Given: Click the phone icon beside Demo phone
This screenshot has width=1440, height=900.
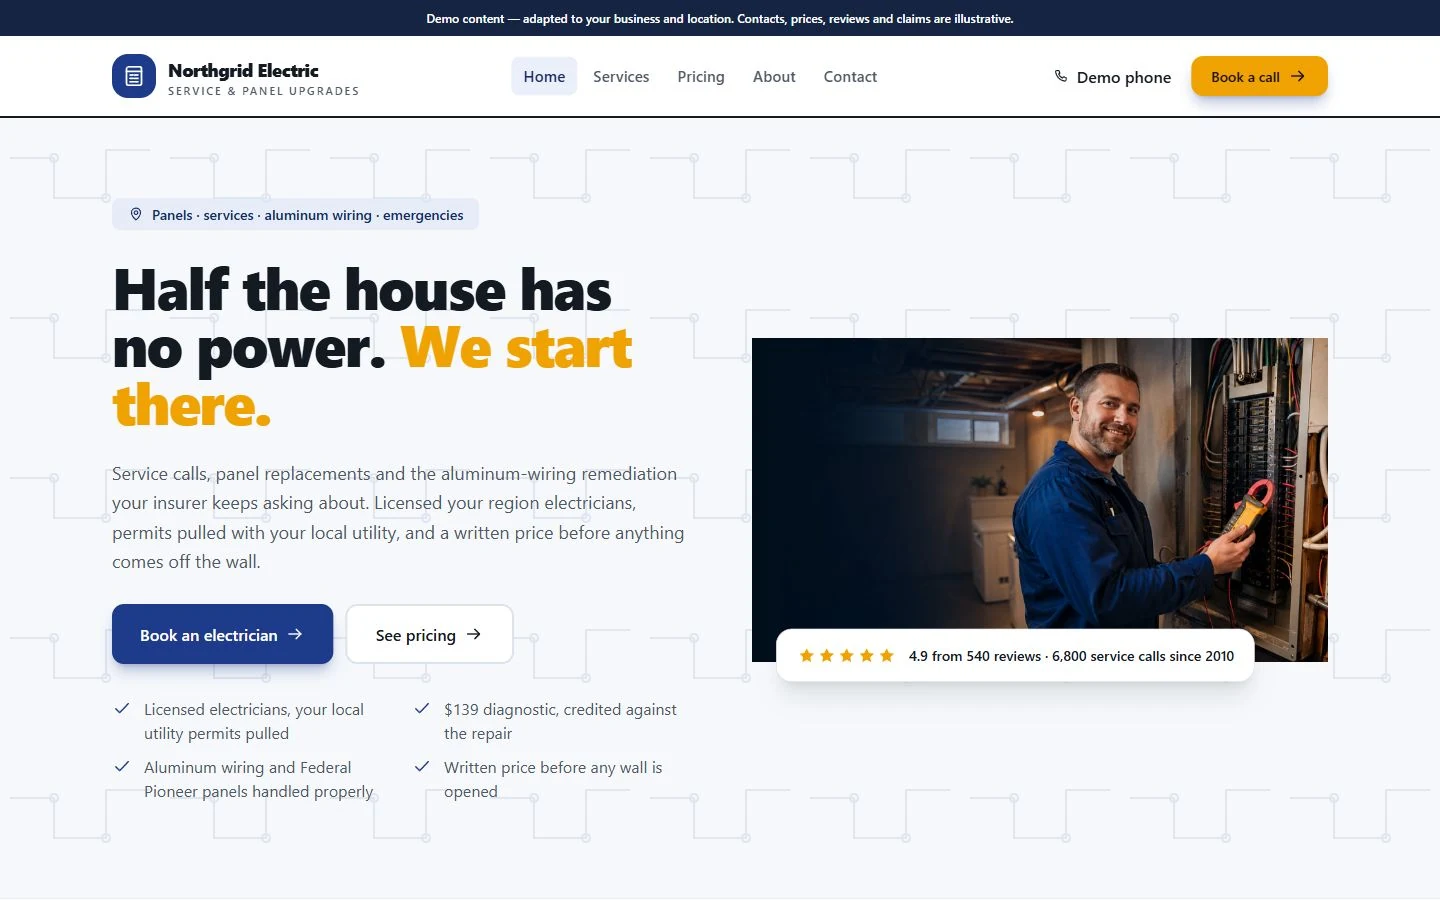Looking at the screenshot, I should [x=1061, y=76].
